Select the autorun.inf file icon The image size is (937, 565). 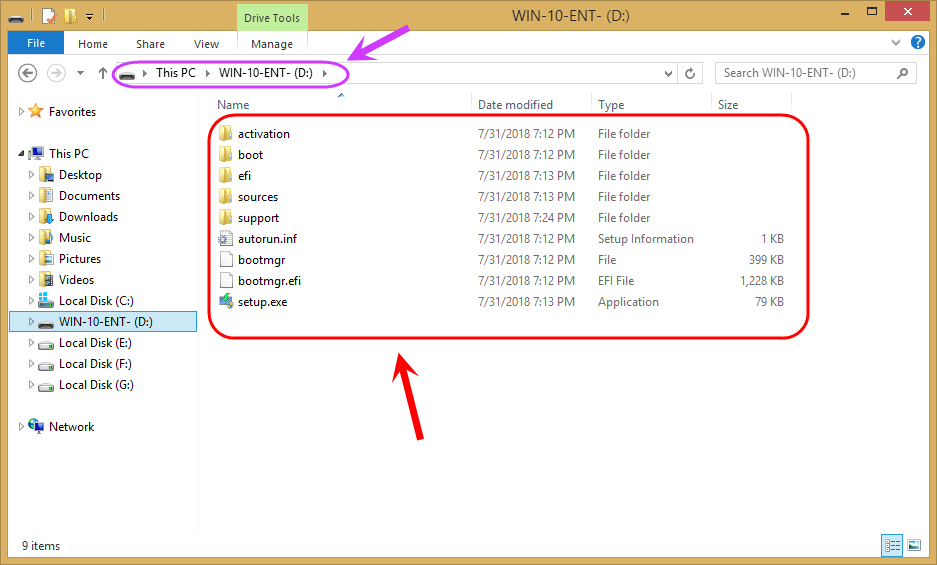pos(225,239)
